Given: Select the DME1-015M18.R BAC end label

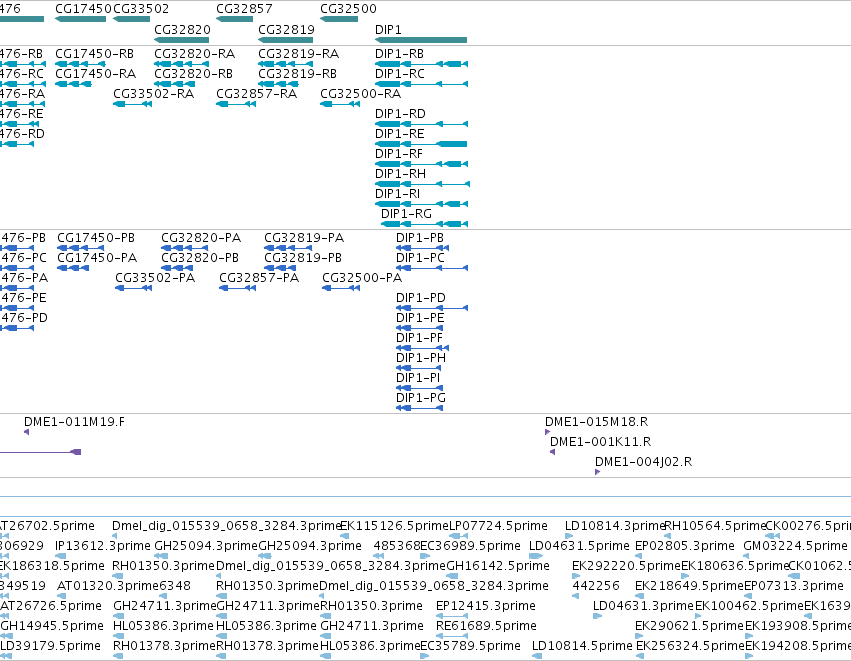Looking at the screenshot, I should pyautogui.click(x=597, y=422).
